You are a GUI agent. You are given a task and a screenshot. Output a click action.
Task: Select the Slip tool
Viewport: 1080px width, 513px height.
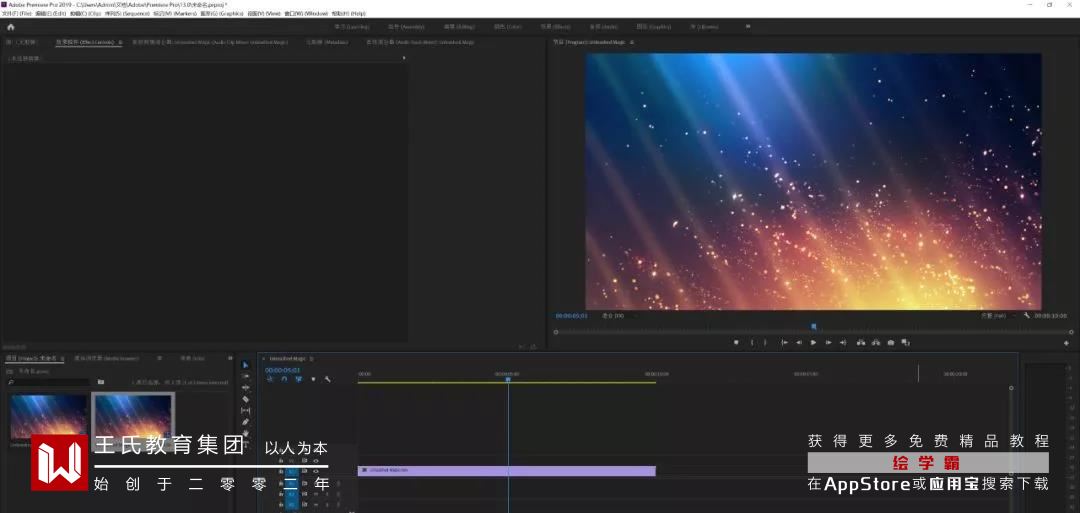(246, 410)
